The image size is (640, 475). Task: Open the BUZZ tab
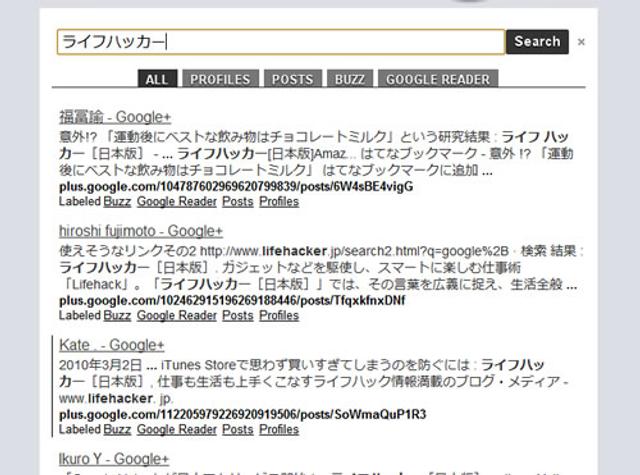pos(350,79)
